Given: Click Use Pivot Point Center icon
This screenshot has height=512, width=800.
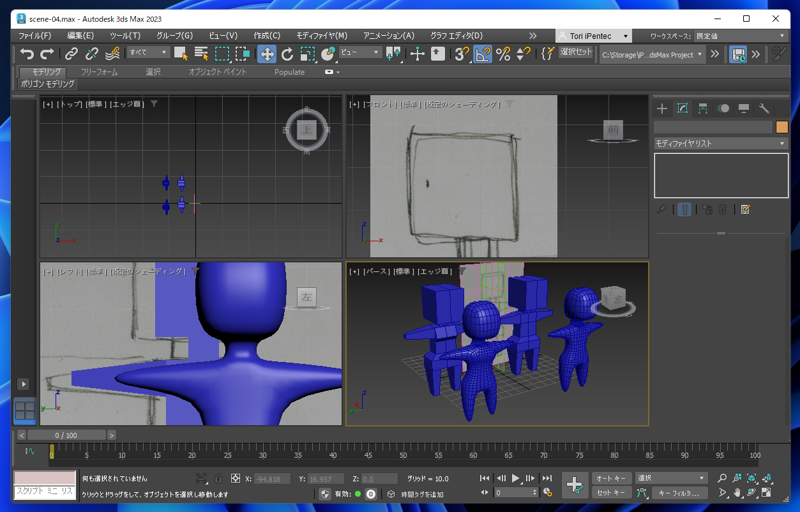Looking at the screenshot, I should [393, 54].
